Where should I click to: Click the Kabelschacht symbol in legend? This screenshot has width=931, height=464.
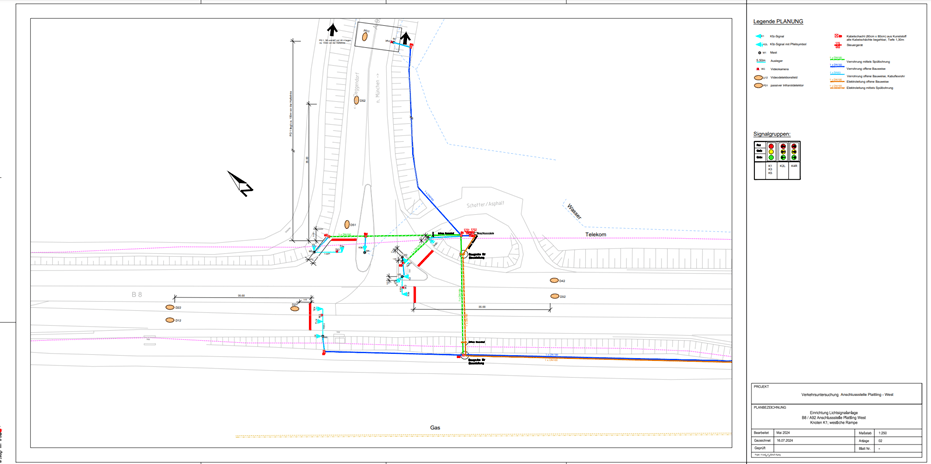coord(836,35)
